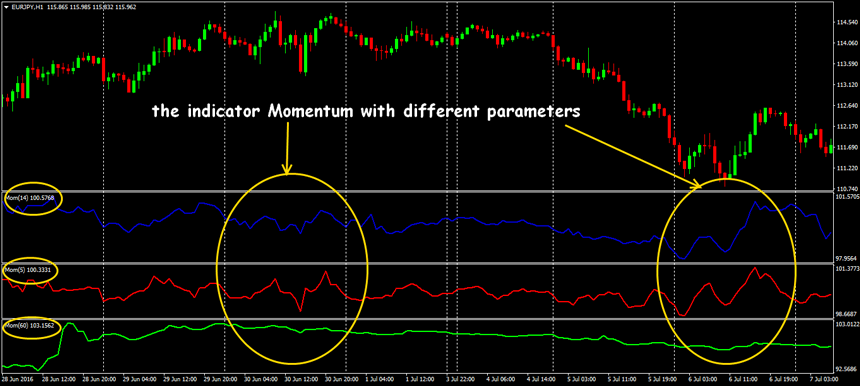Click the blue Mom(14) indicator line

tap(417, 224)
